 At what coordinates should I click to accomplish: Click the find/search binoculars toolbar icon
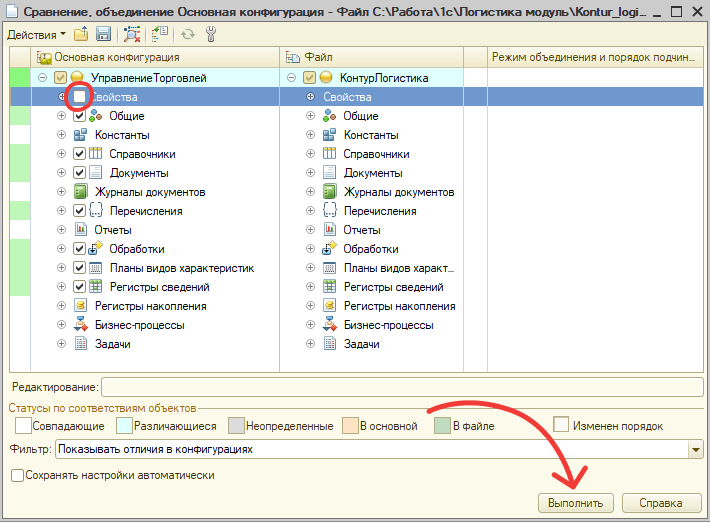pos(132,34)
